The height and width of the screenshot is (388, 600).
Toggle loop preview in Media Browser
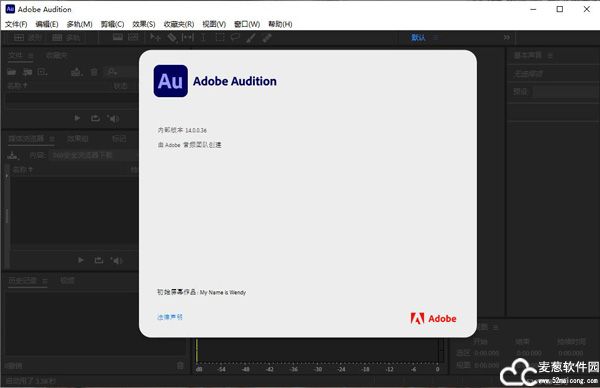click(99, 260)
